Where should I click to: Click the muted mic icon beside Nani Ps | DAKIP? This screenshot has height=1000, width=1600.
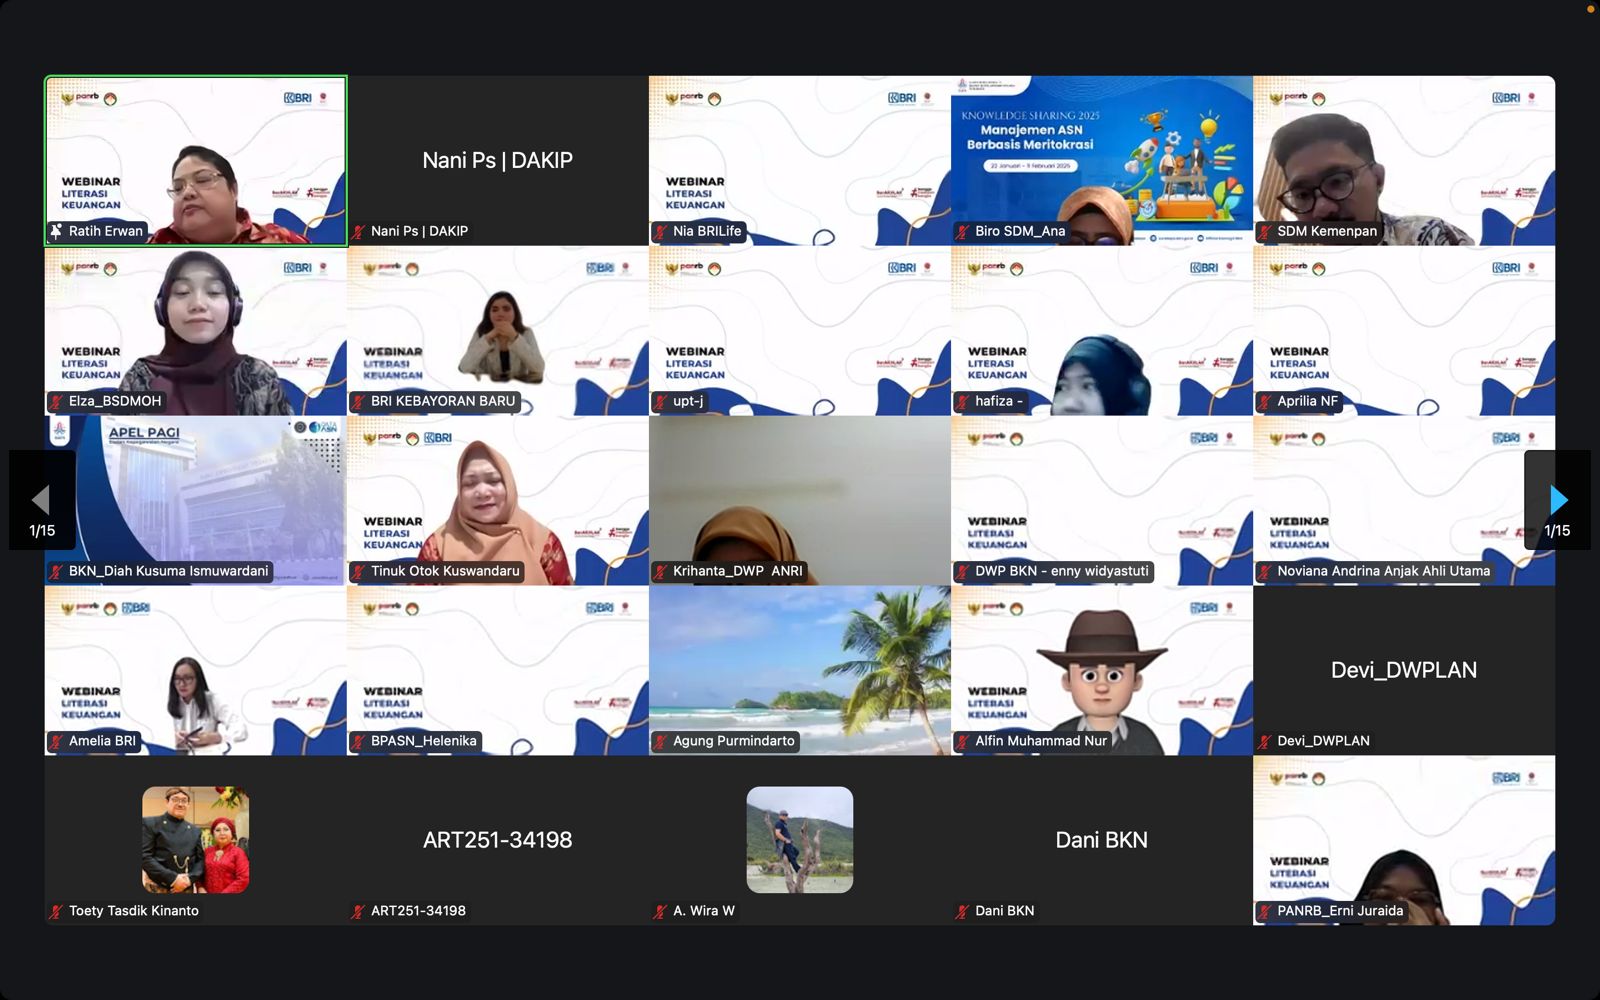[357, 231]
